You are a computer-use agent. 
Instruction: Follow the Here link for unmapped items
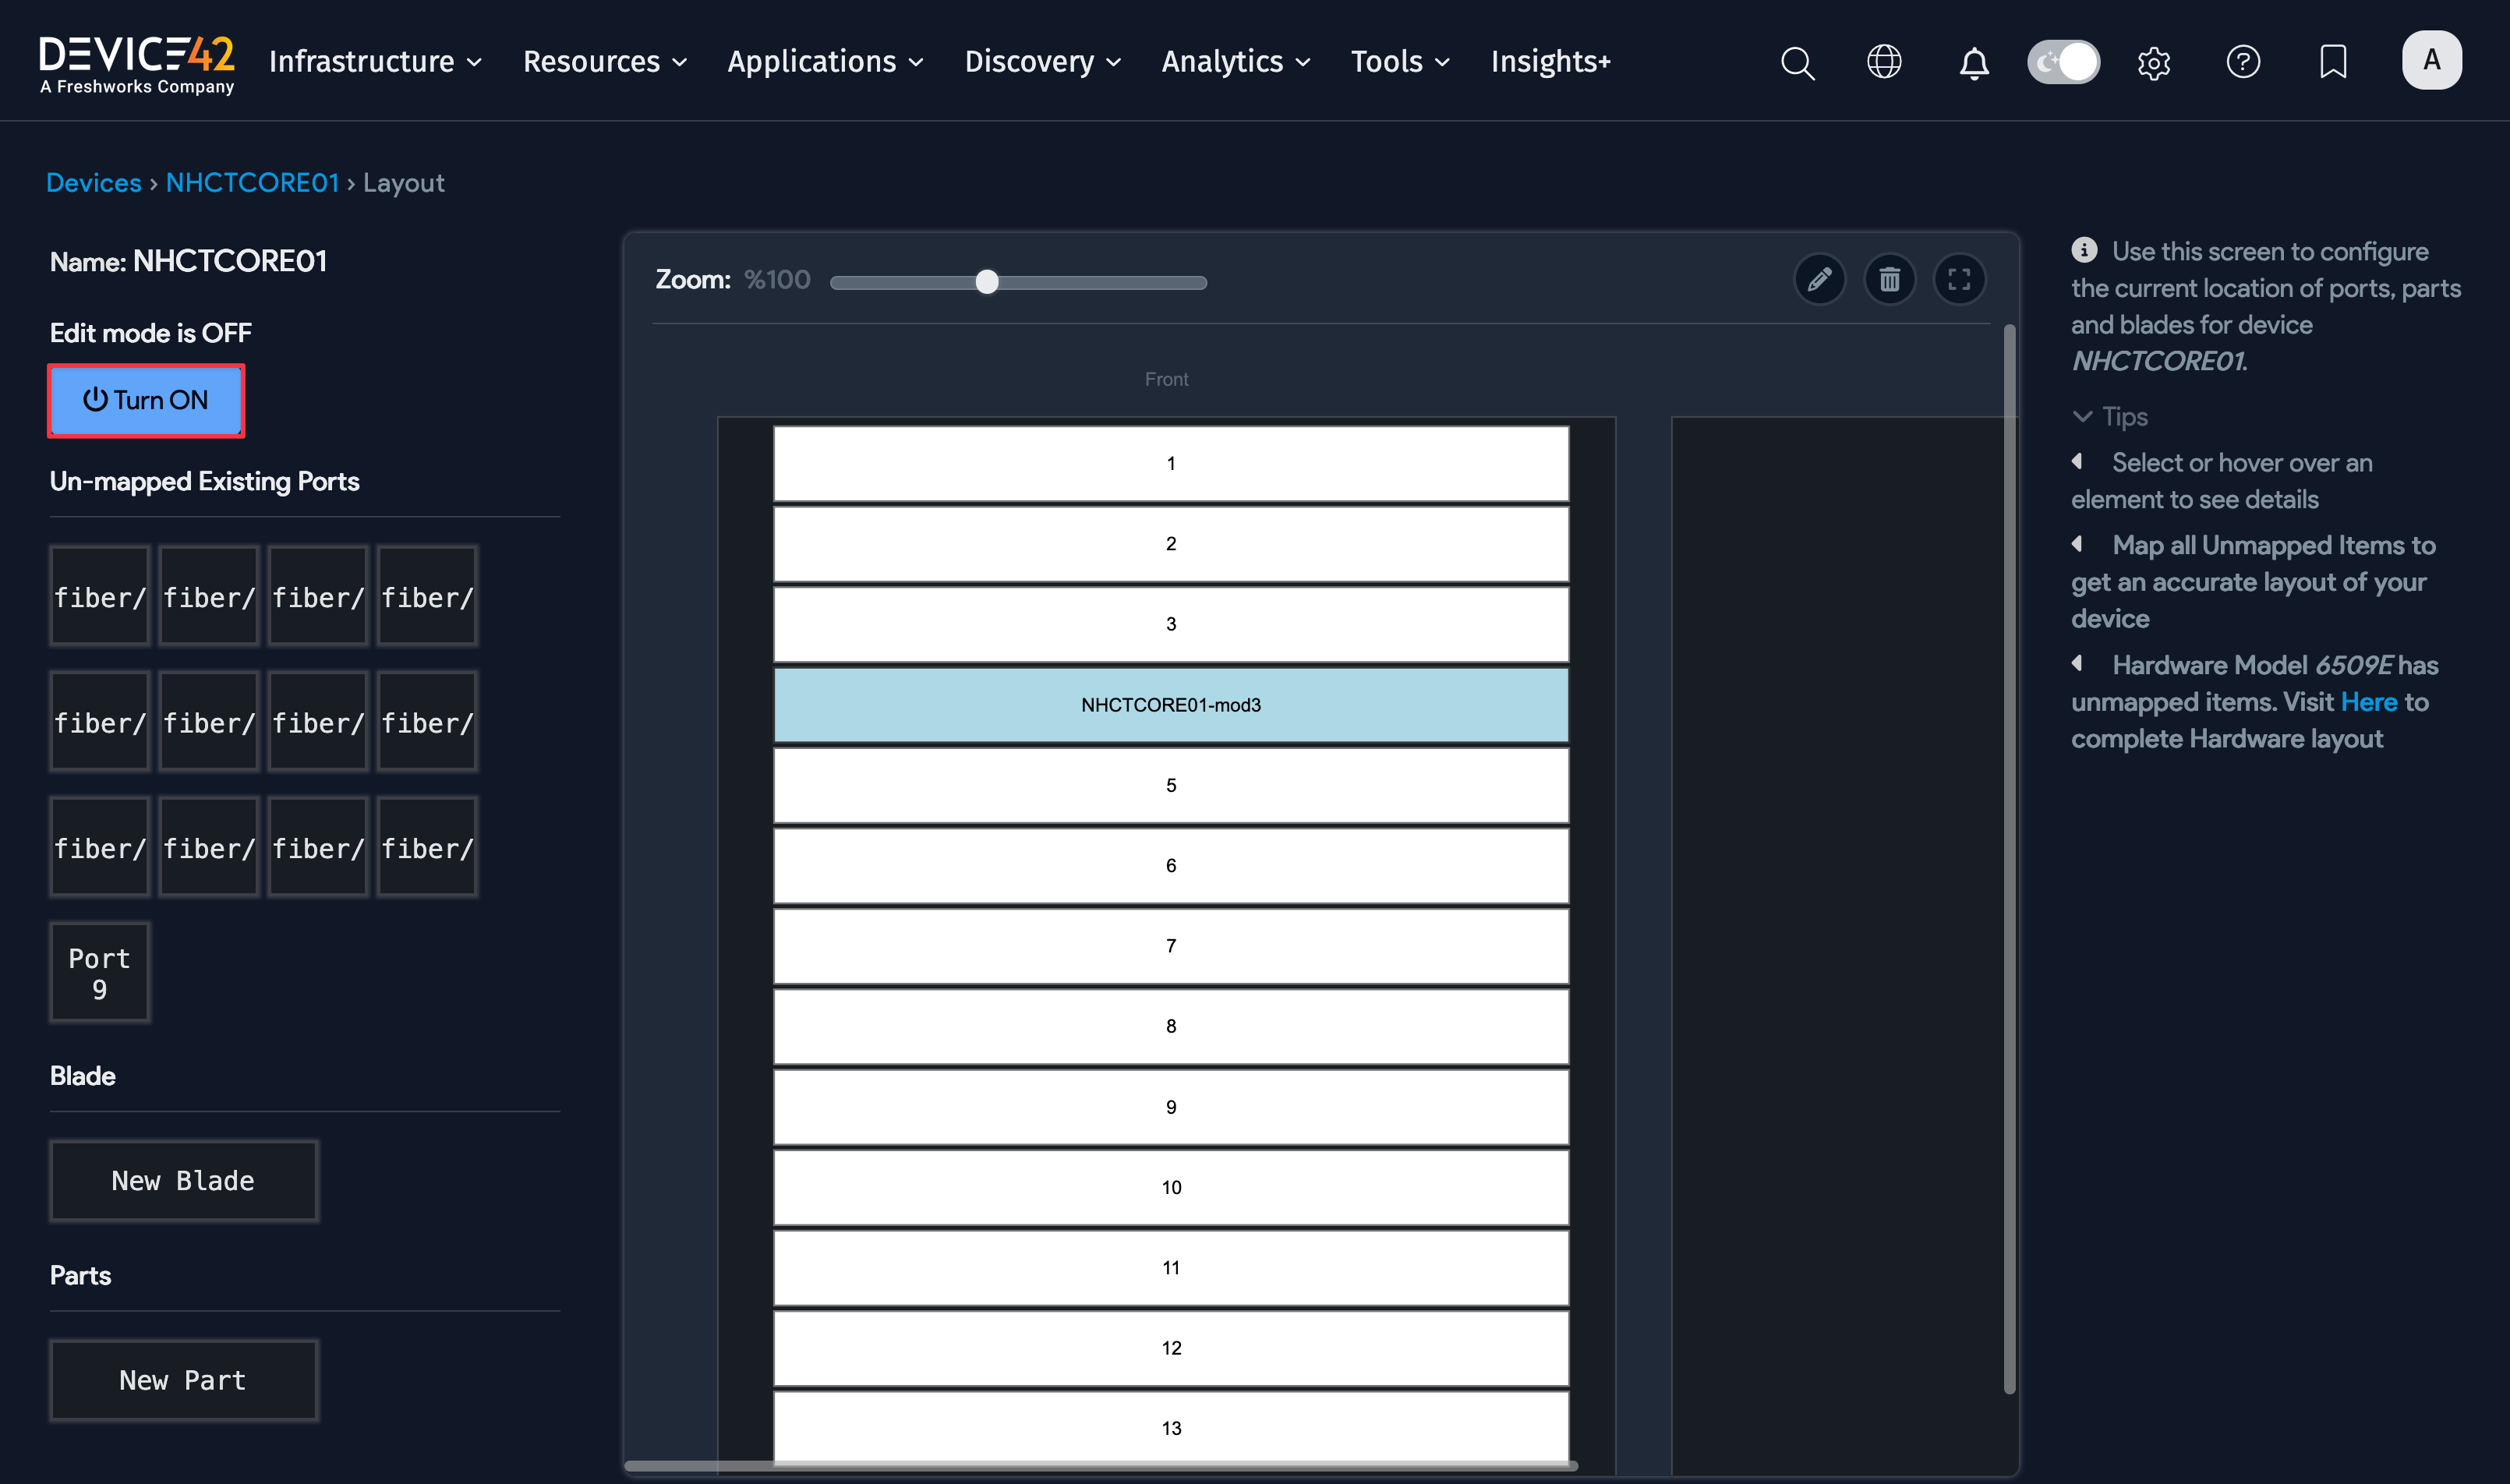click(x=2370, y=701)
